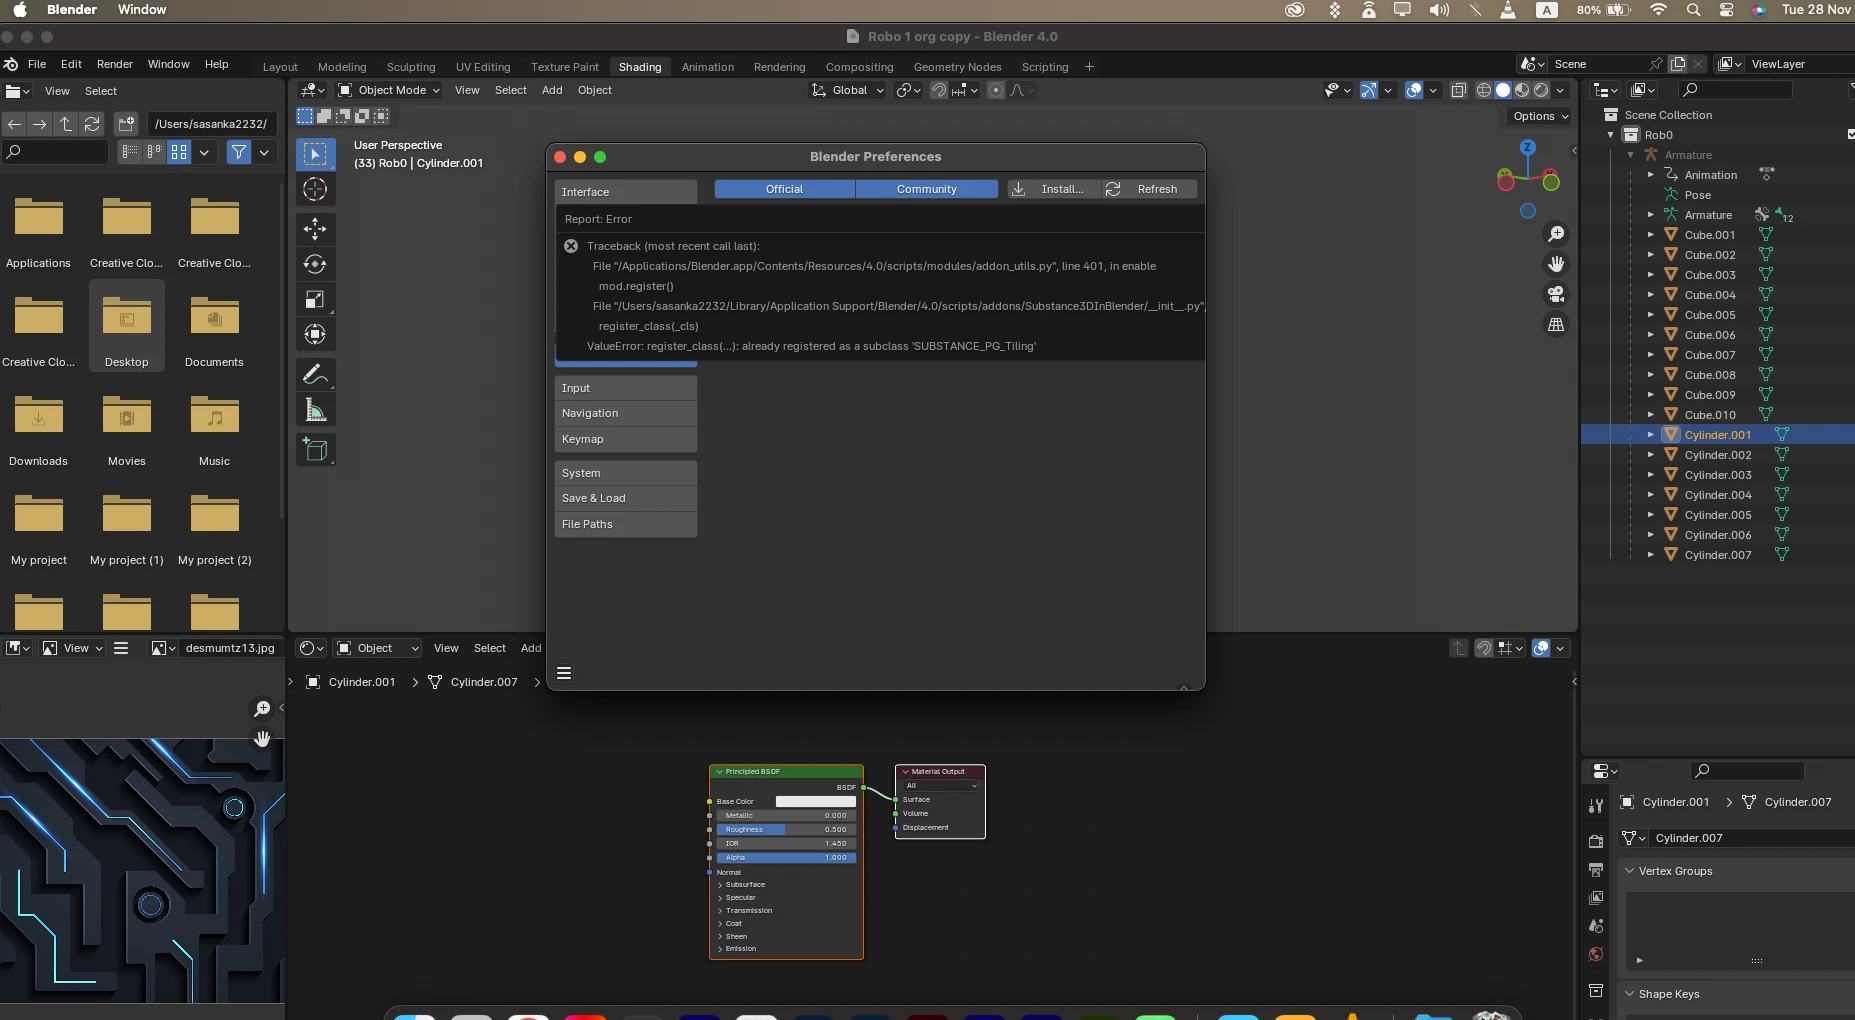Open the Navigation preferences section
Screen dimensions: 1855x1020
[626, 413]
